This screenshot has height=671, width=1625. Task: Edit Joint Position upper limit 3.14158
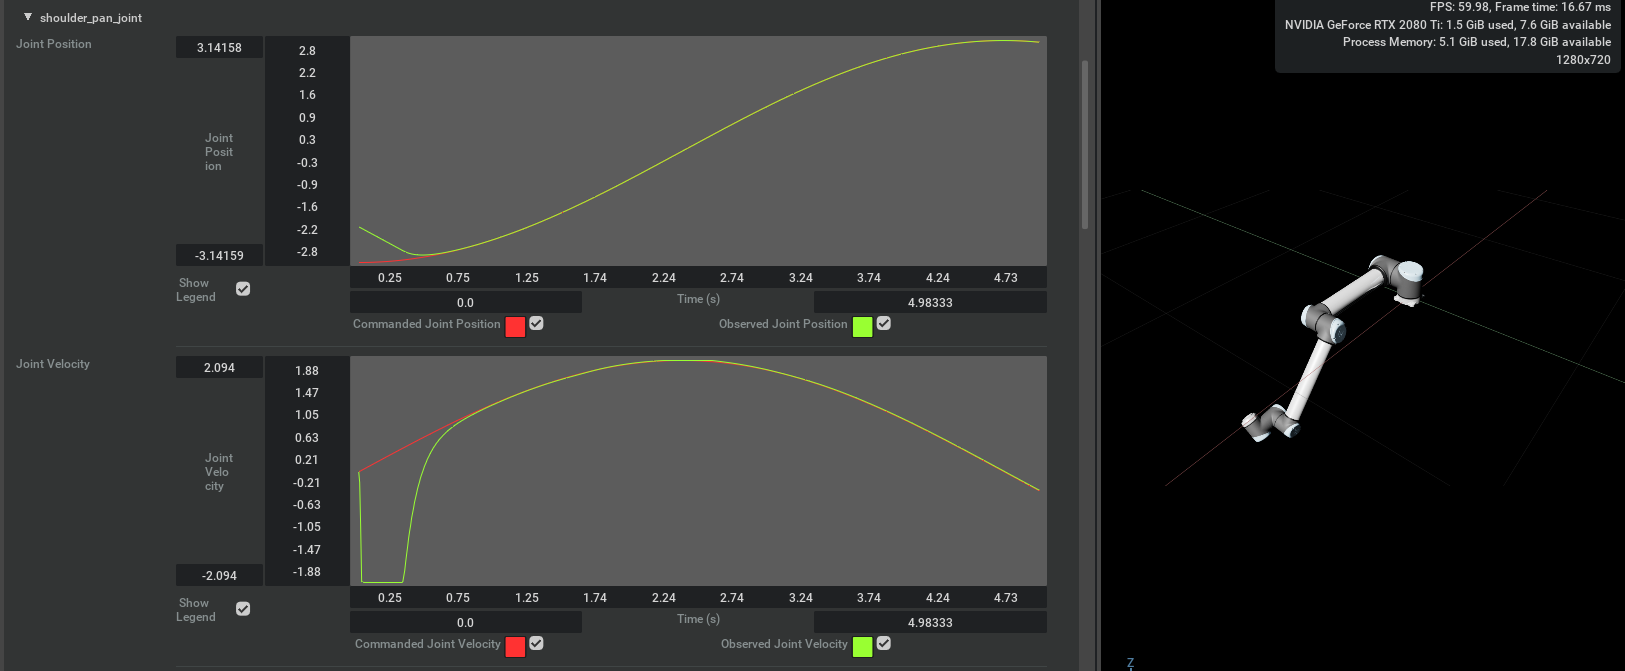coord(219,47)
